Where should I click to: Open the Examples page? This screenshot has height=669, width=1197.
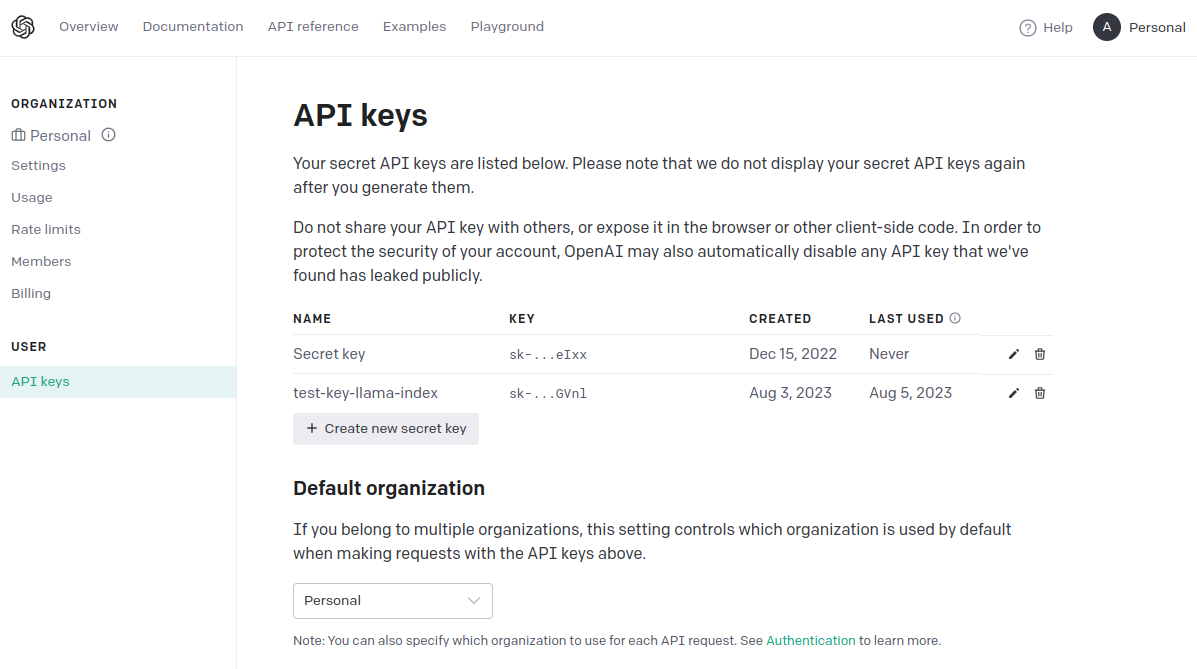point(415,27)
